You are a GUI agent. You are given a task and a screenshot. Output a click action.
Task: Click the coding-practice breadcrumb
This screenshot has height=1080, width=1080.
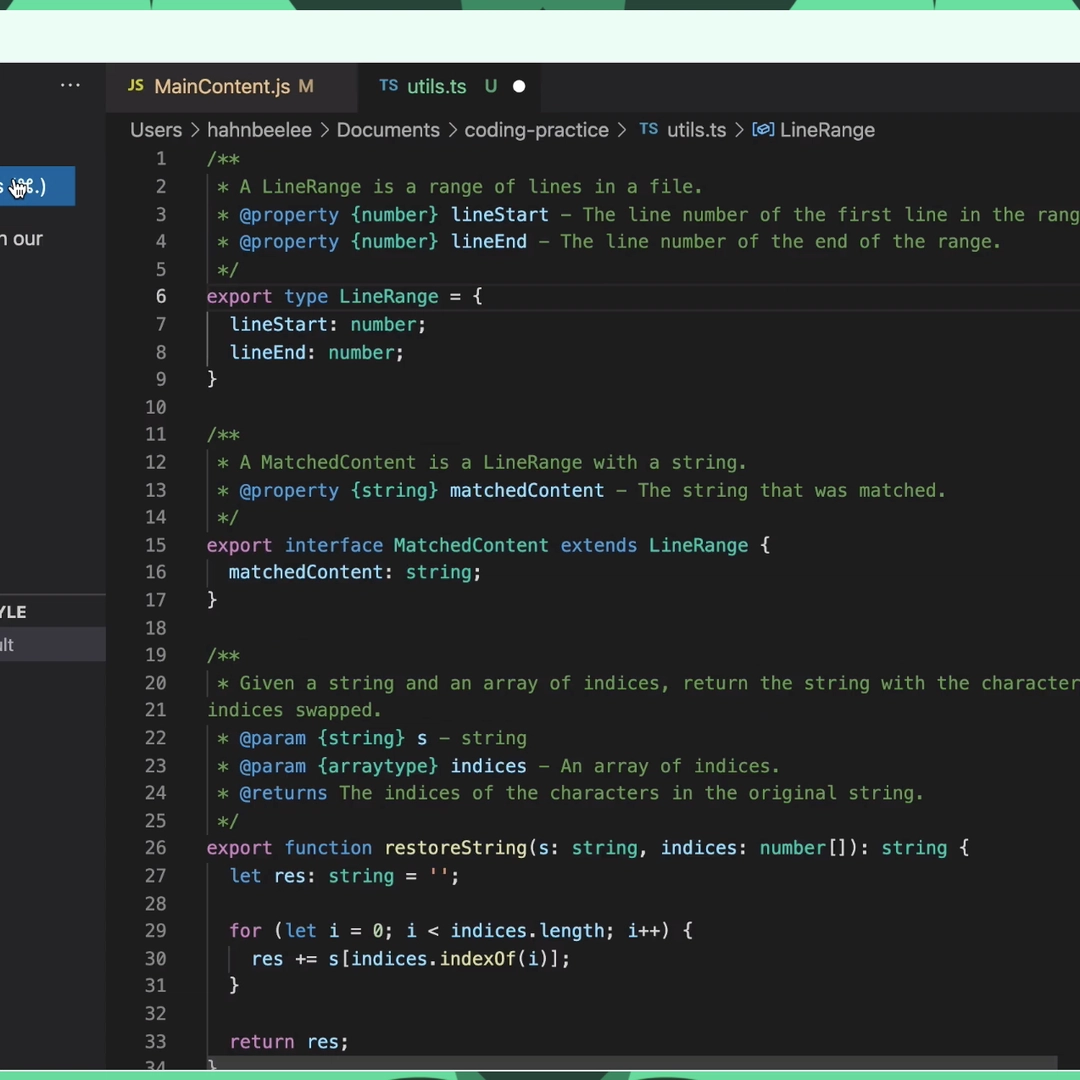click(537, 130)
